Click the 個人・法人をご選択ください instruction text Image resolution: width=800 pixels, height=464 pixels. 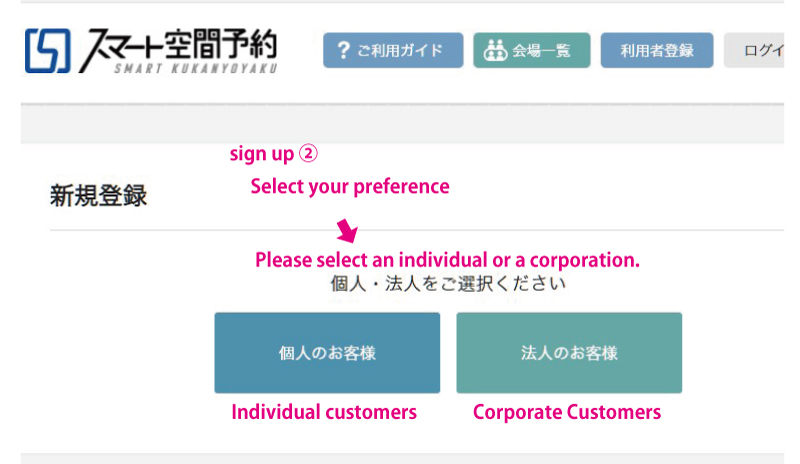coord(448,283)
